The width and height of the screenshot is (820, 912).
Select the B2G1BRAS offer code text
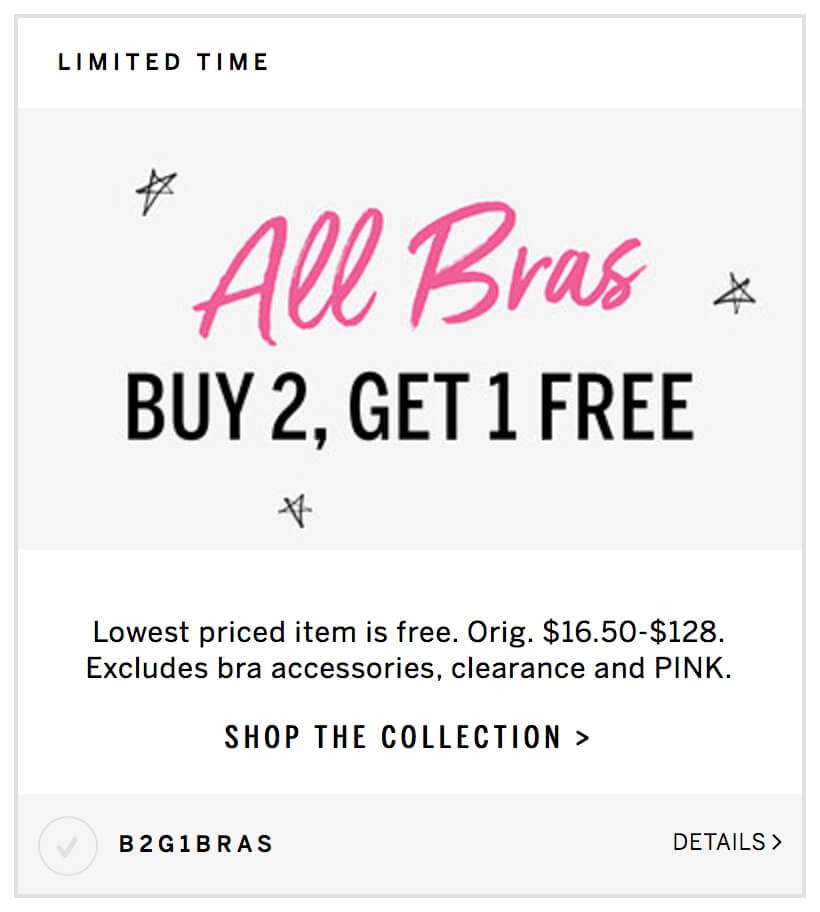coord(196,844)
